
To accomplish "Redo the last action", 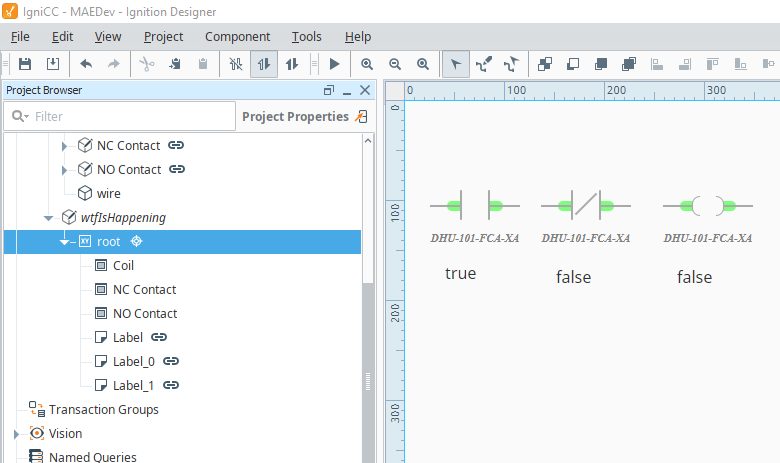I will tap(114, 64).
